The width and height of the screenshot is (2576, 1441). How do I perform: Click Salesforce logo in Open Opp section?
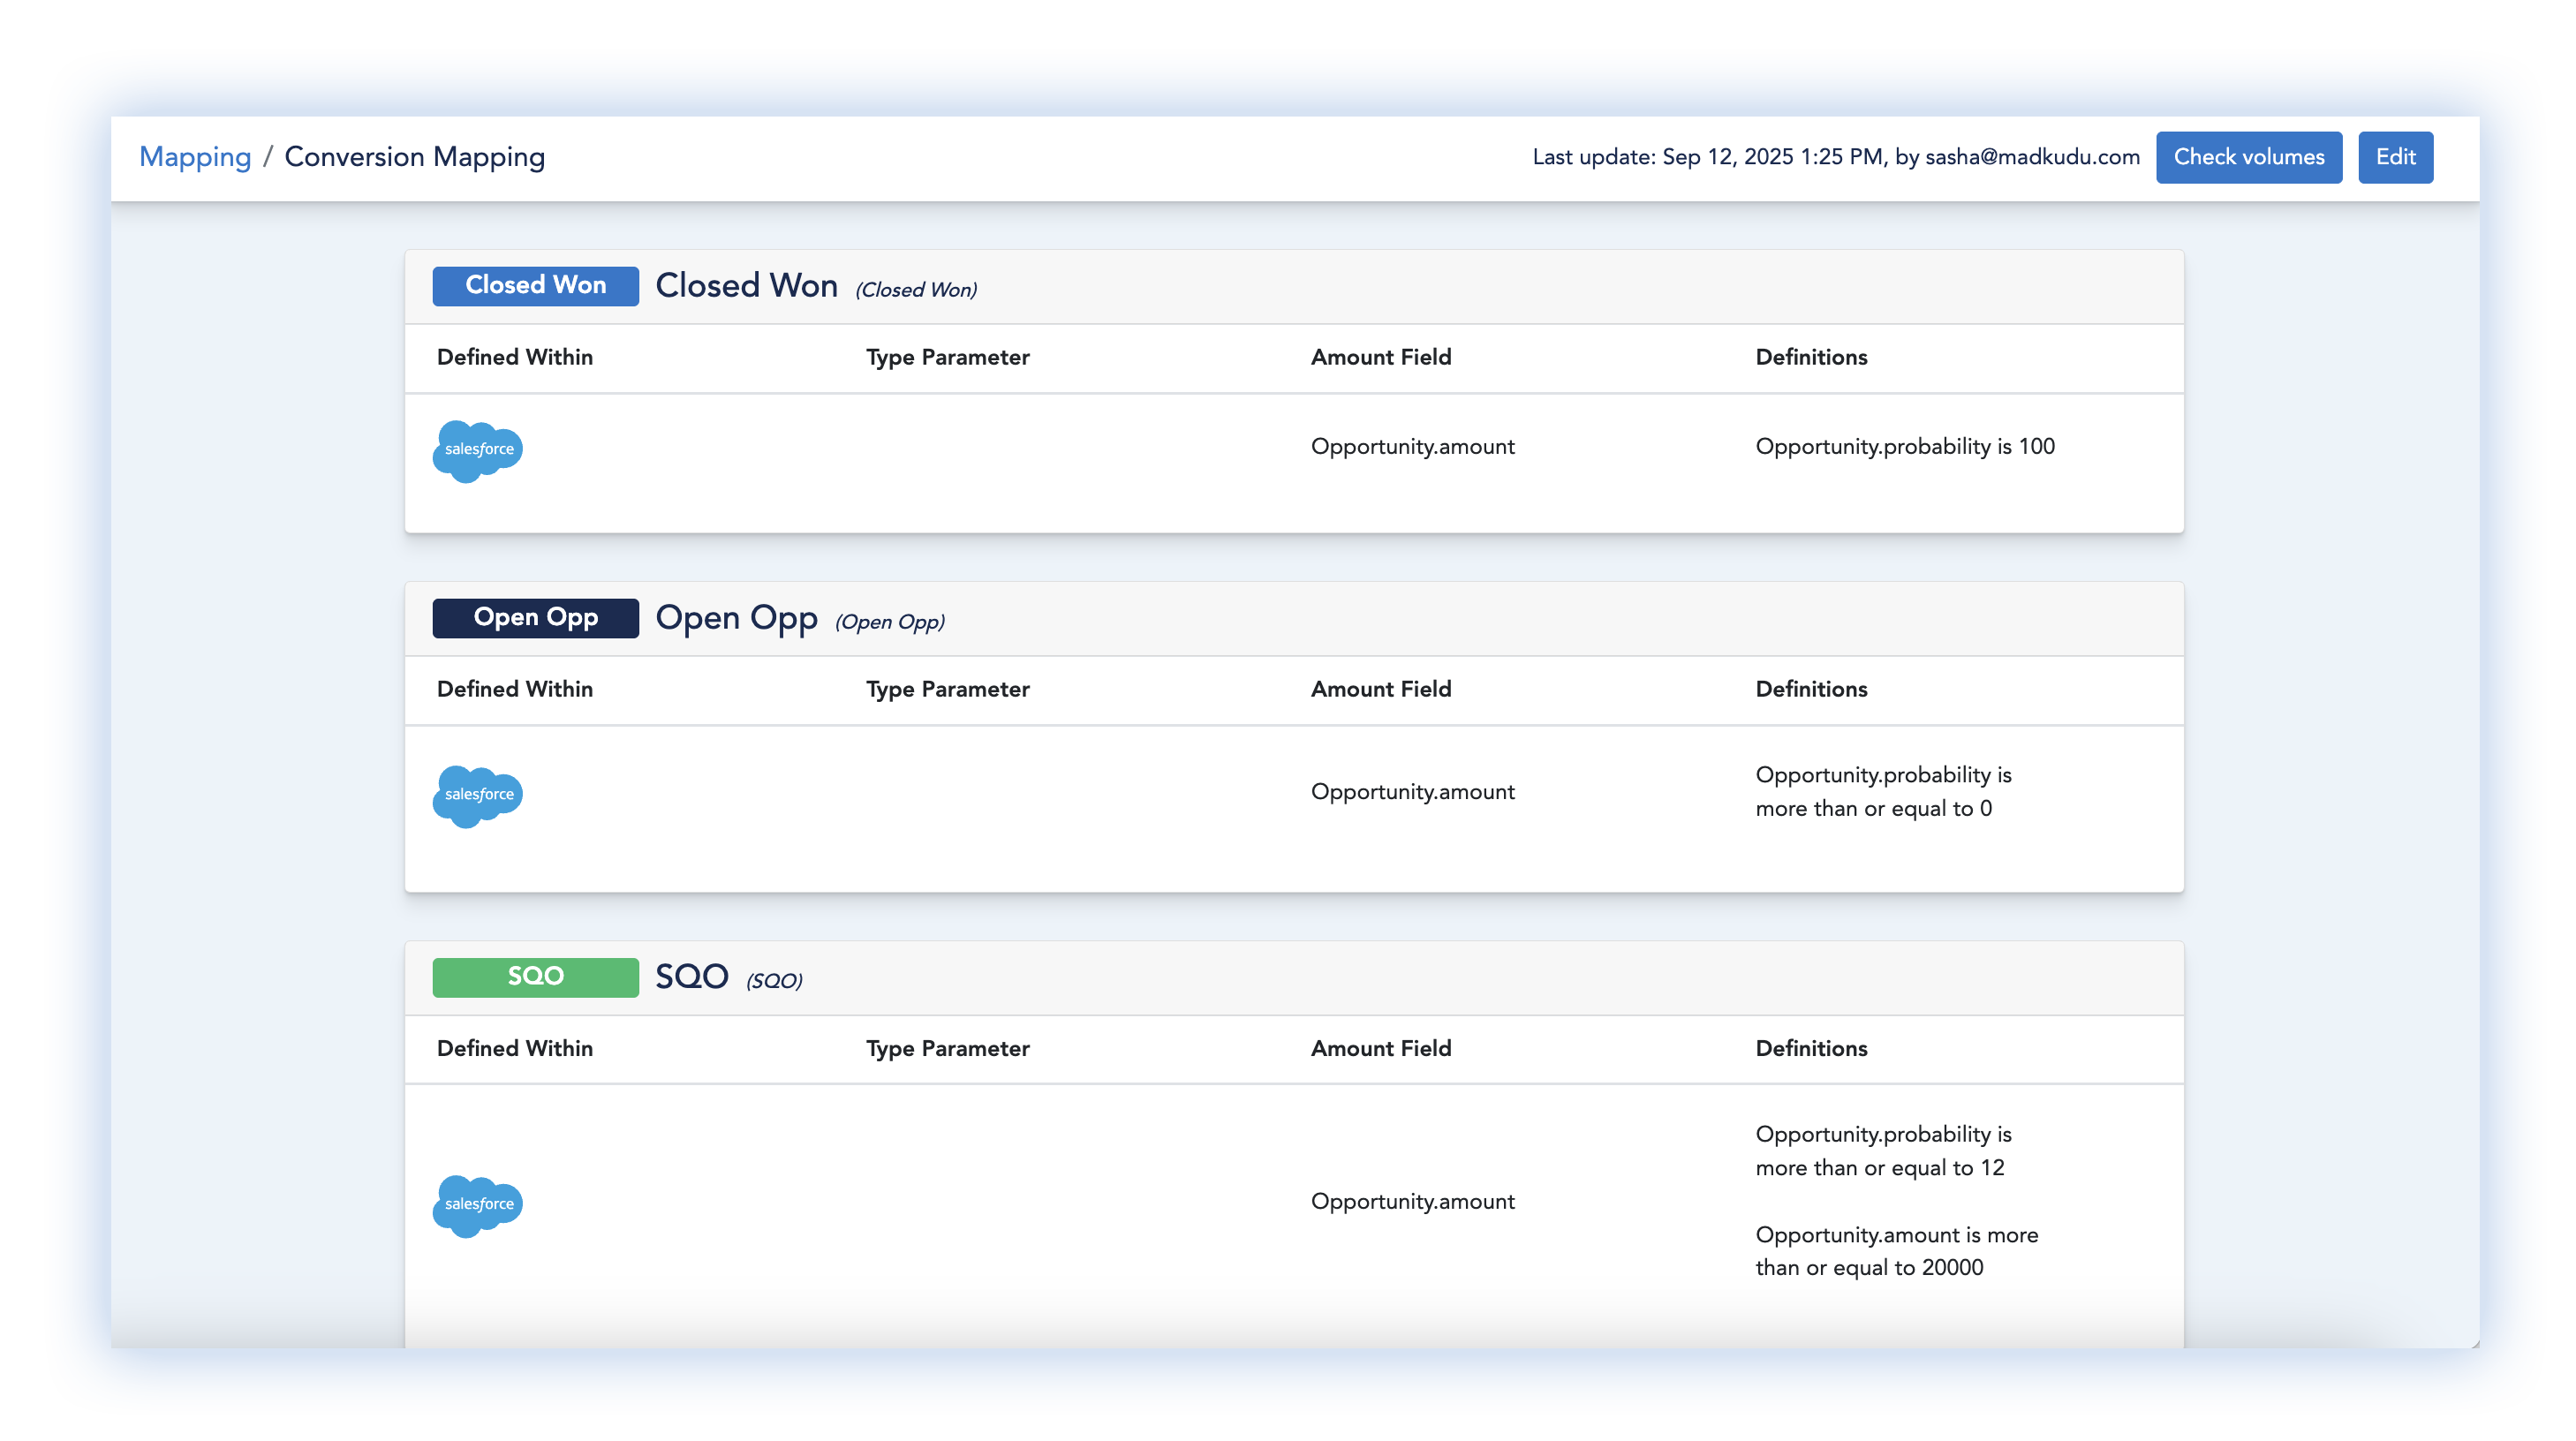pyautogui.click(x=477, y=795)
